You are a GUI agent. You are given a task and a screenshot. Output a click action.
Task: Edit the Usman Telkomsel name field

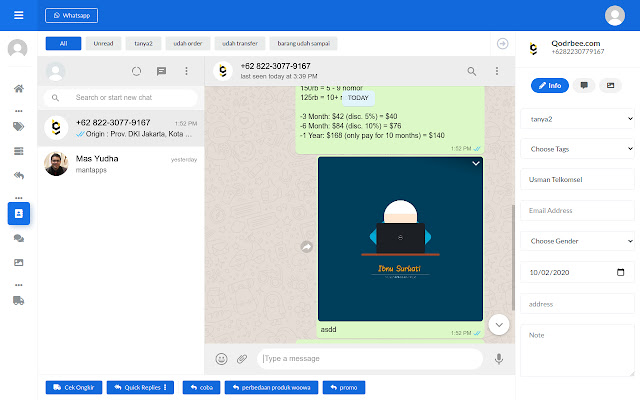pos(577,180)
